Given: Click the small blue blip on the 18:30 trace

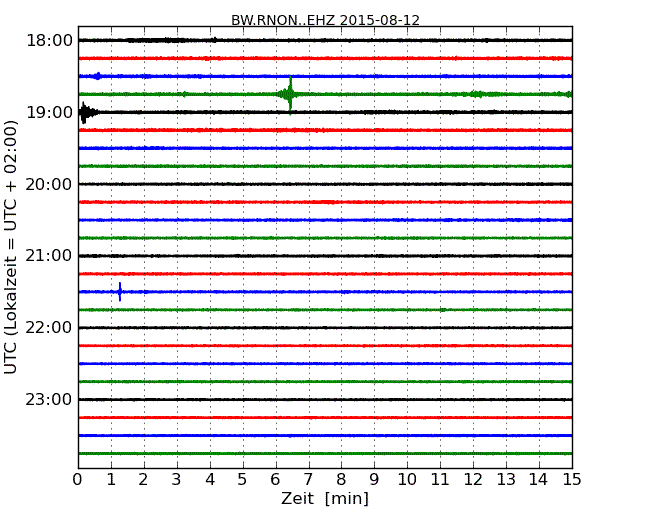Looking at the screenshot, I should pos(98,76).
